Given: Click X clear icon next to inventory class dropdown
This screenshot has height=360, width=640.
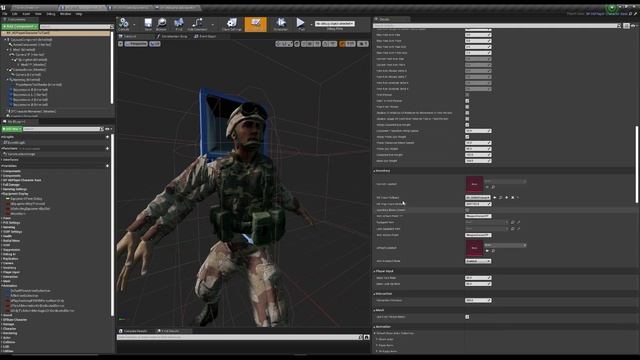Looking at the screenshot, I should coord(513,198).
